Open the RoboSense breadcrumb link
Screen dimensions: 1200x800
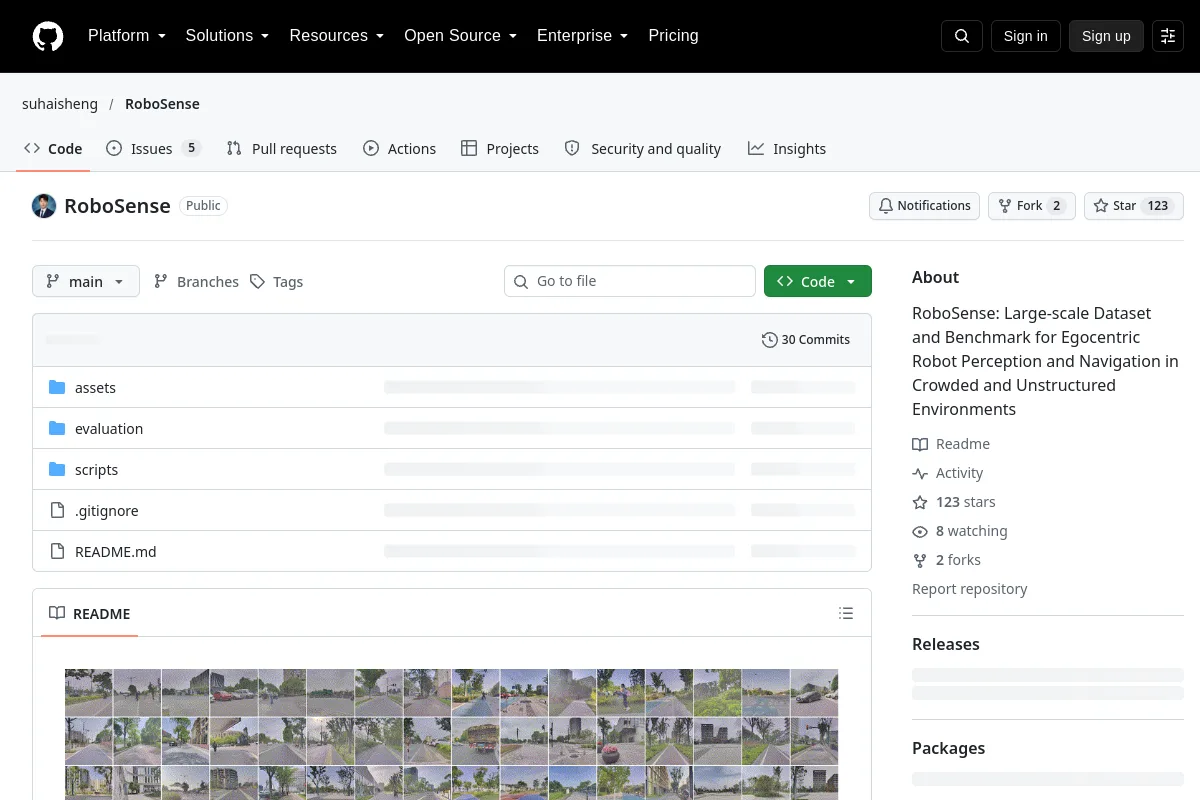162,104
